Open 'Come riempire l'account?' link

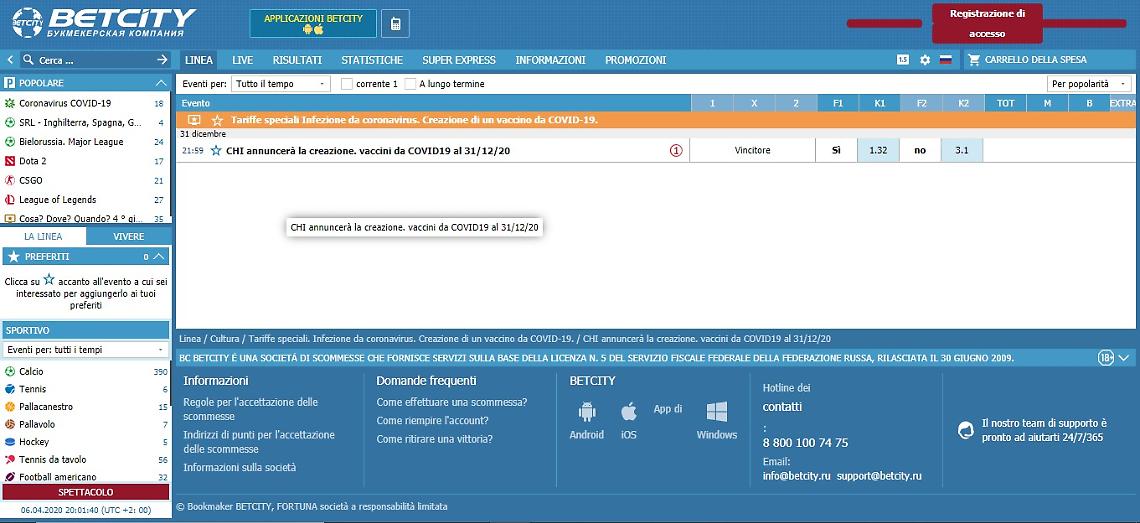(432, 420)
